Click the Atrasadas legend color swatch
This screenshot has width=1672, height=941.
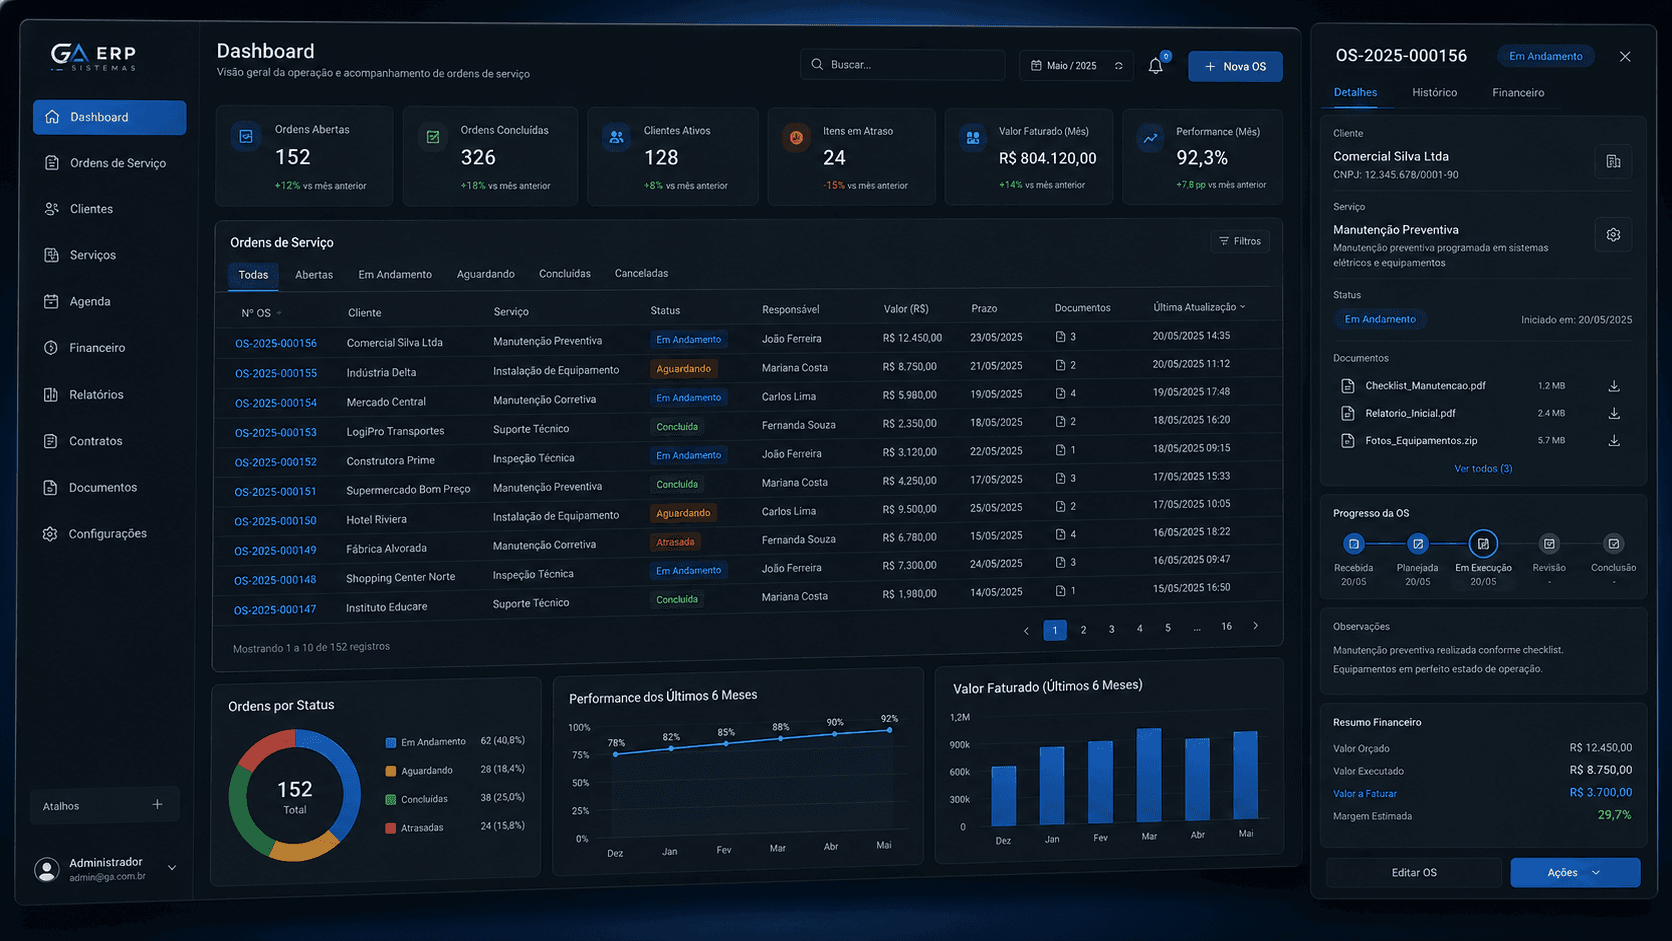(391, 828)
